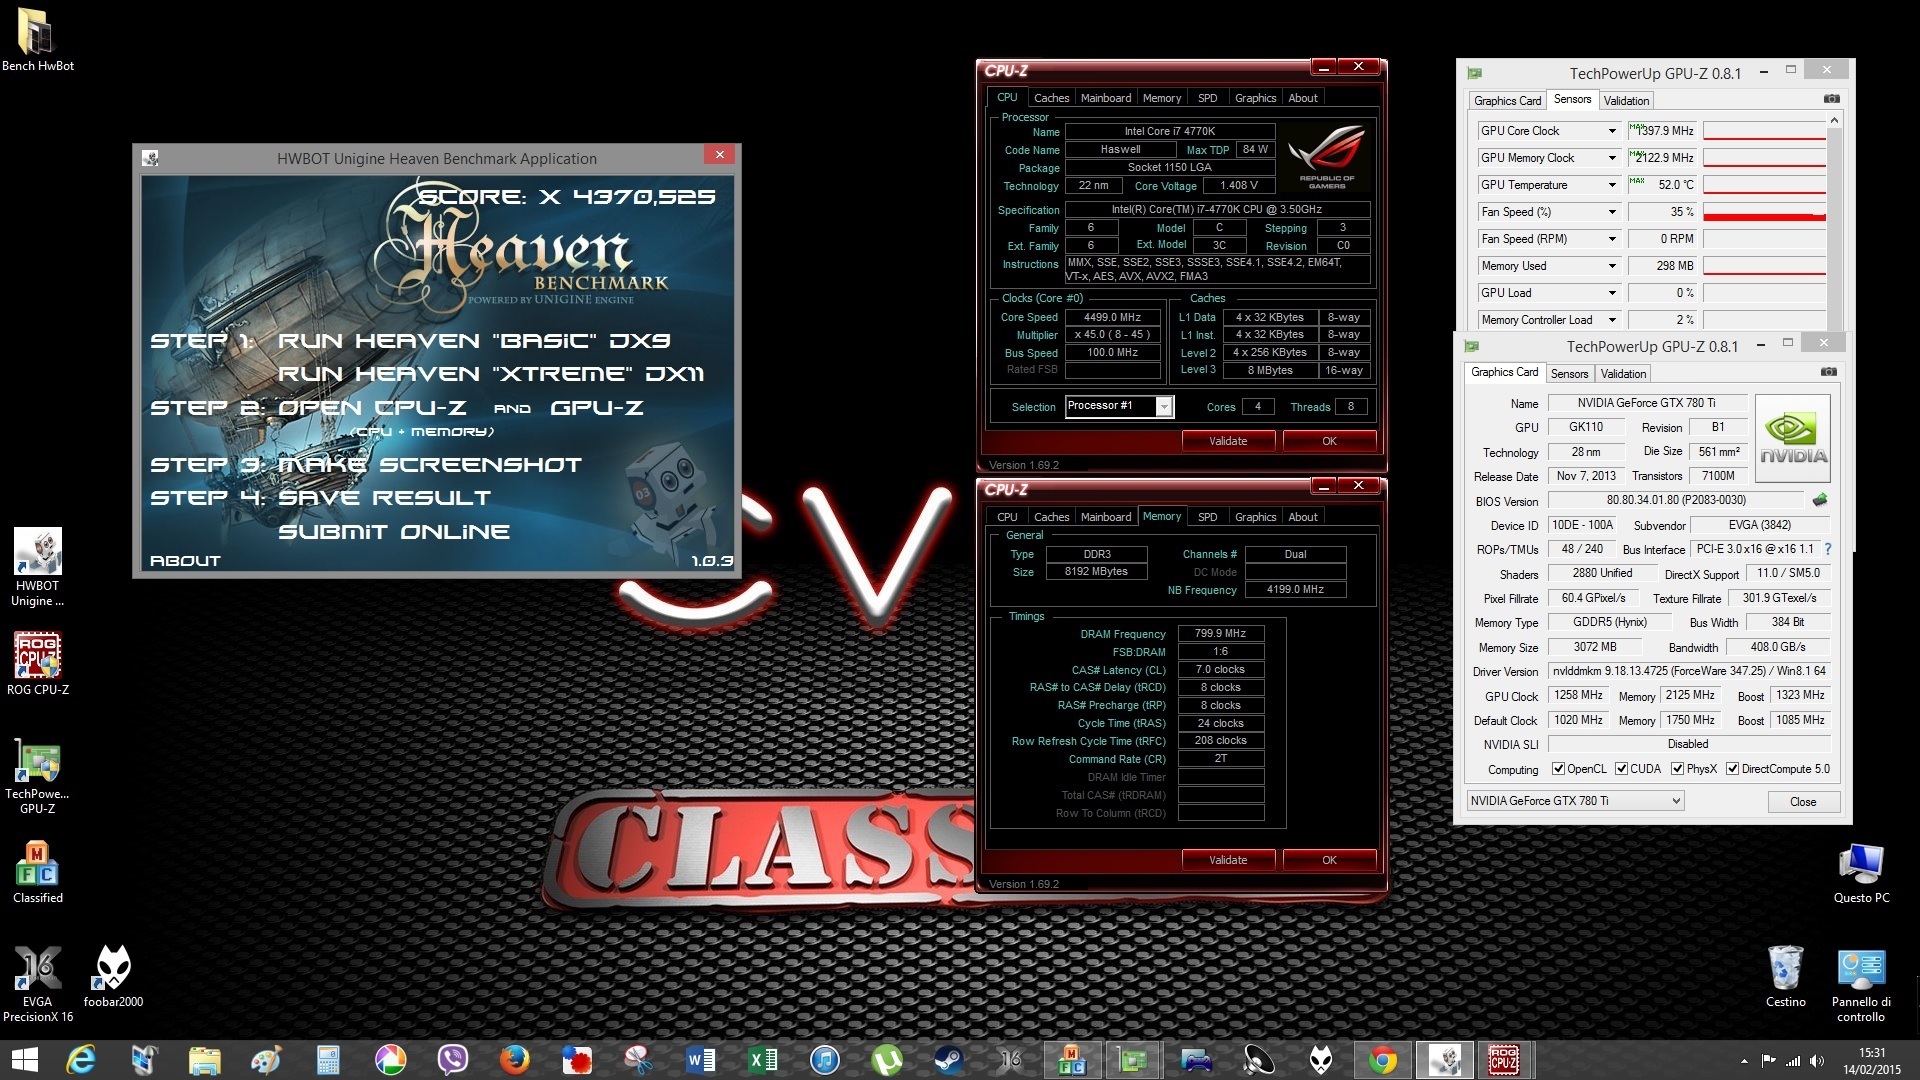Open uTorrent from the taskbar

[x=887, y=1060]
